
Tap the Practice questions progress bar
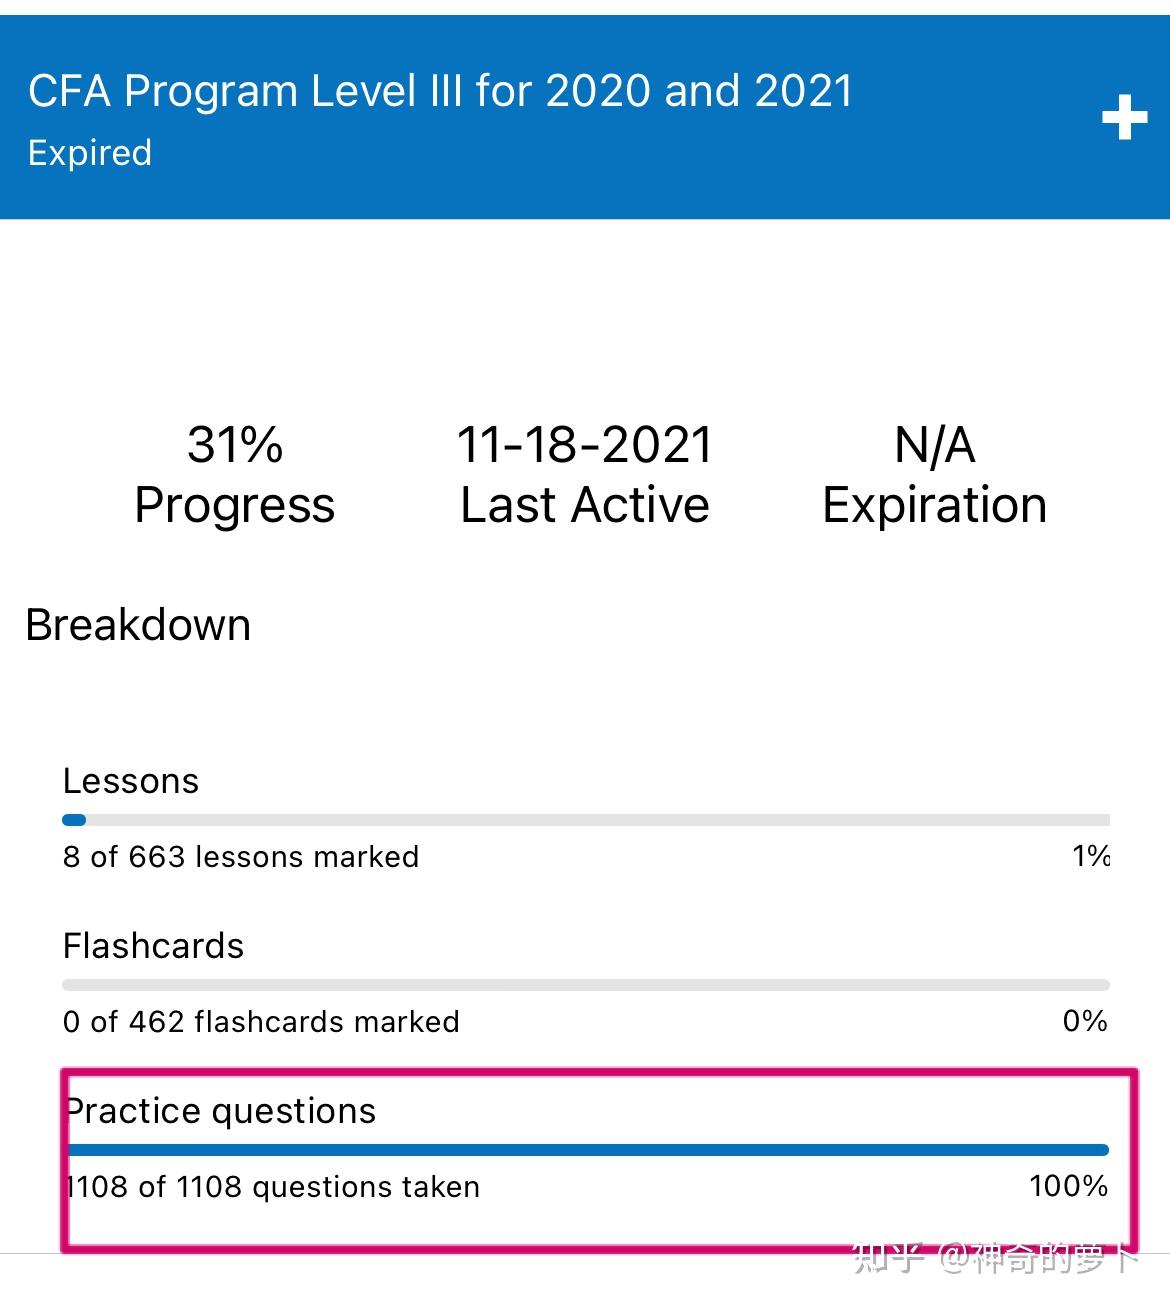585,1150
